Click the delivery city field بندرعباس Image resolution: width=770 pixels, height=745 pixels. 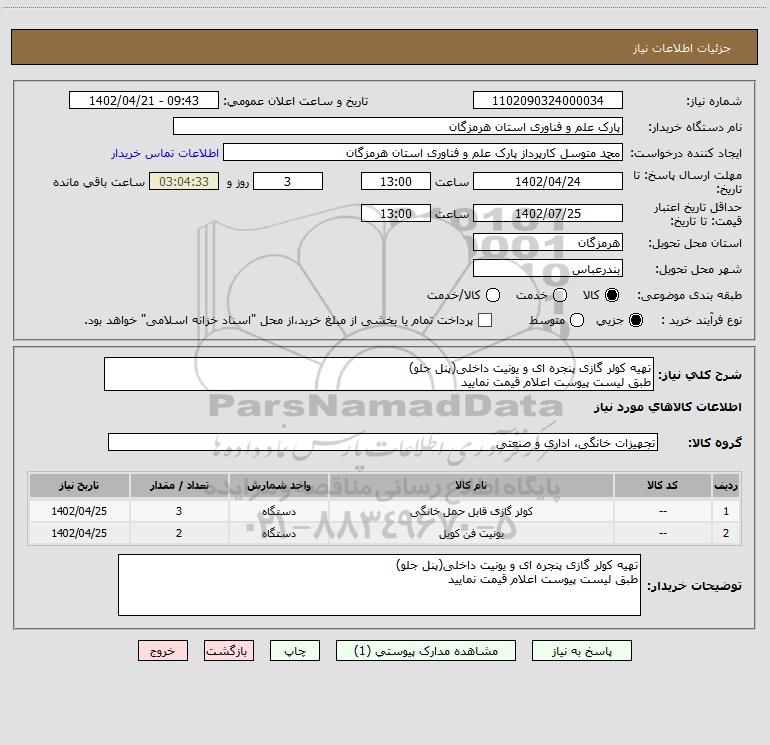pyautogui.click(x=548, y=269)
